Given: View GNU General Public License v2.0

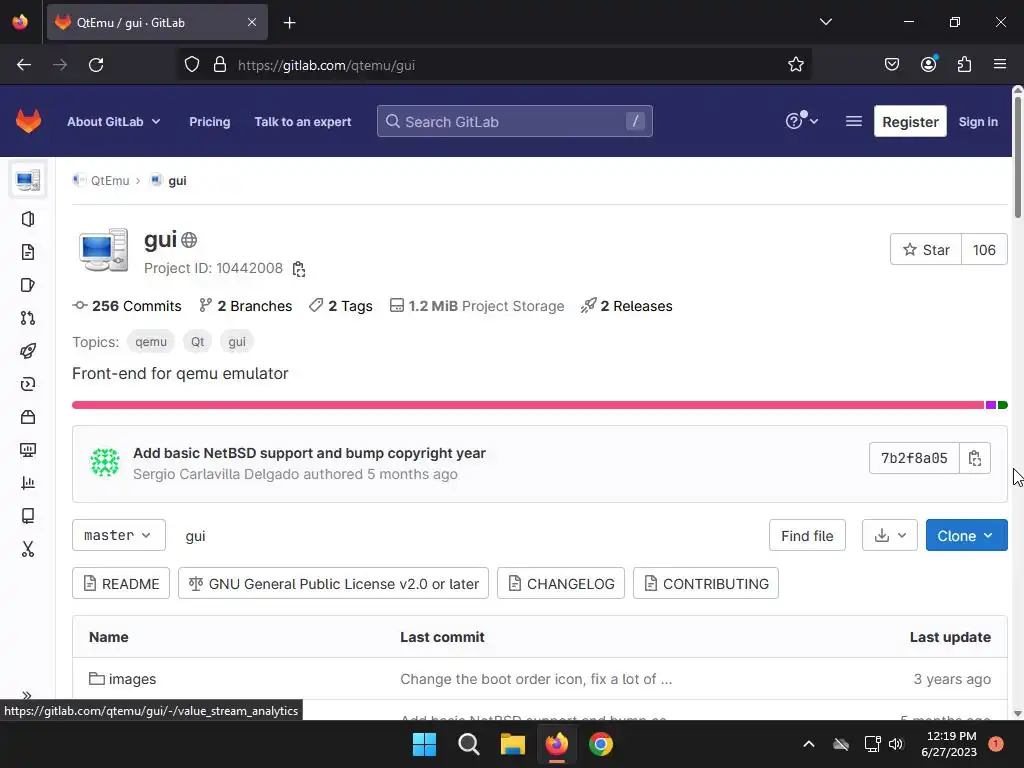Looking at the screenshot, I should [x=333, y=583].
